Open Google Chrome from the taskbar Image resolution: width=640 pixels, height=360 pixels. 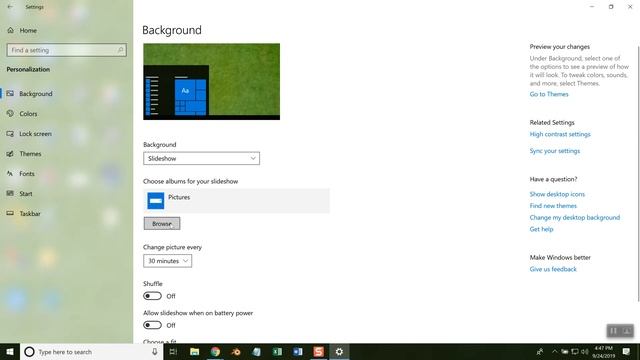point(215,352)
